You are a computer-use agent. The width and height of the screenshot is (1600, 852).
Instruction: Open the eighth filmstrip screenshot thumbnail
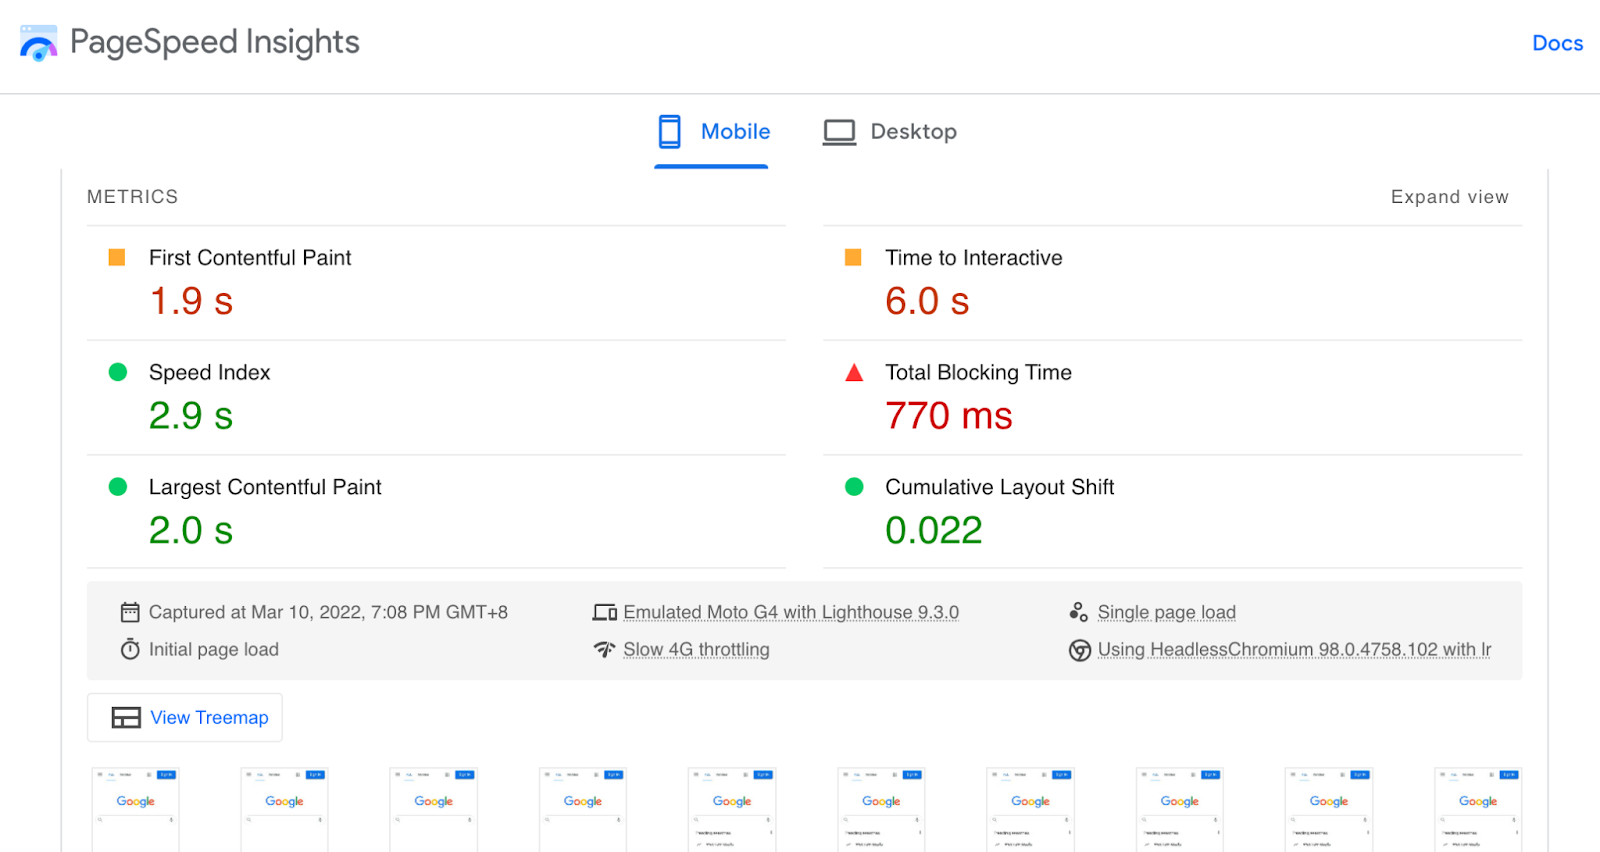click(x=1180, y=810)
